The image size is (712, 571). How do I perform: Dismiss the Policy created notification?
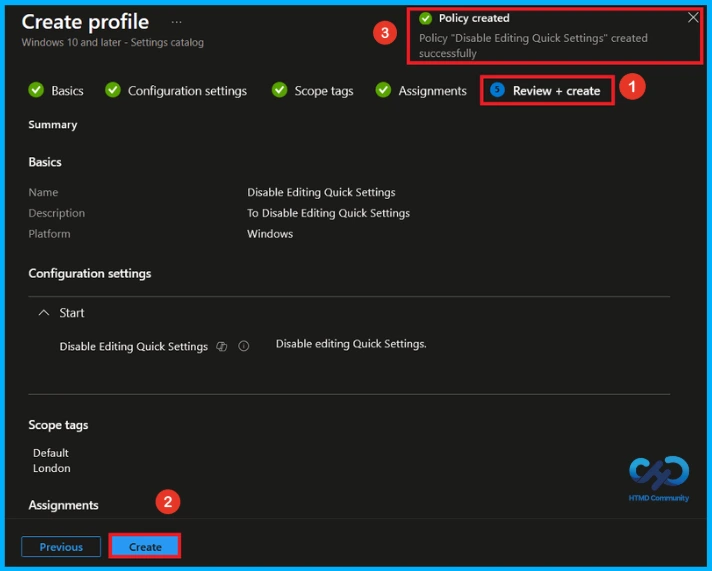693,18
